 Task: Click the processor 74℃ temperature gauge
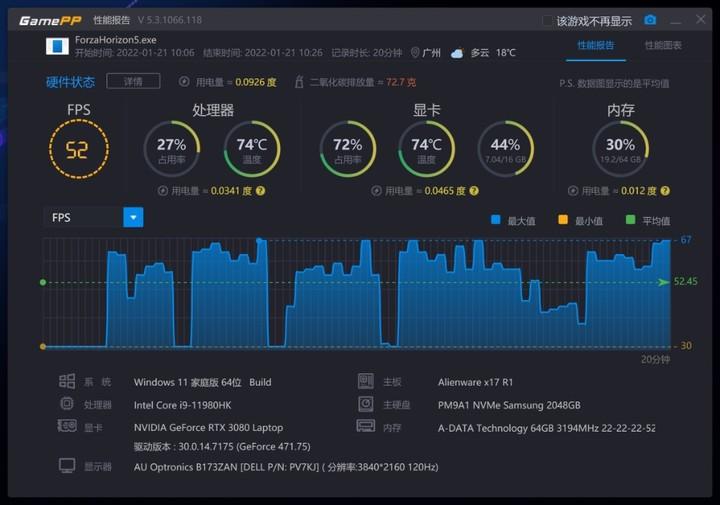(252, 149)
